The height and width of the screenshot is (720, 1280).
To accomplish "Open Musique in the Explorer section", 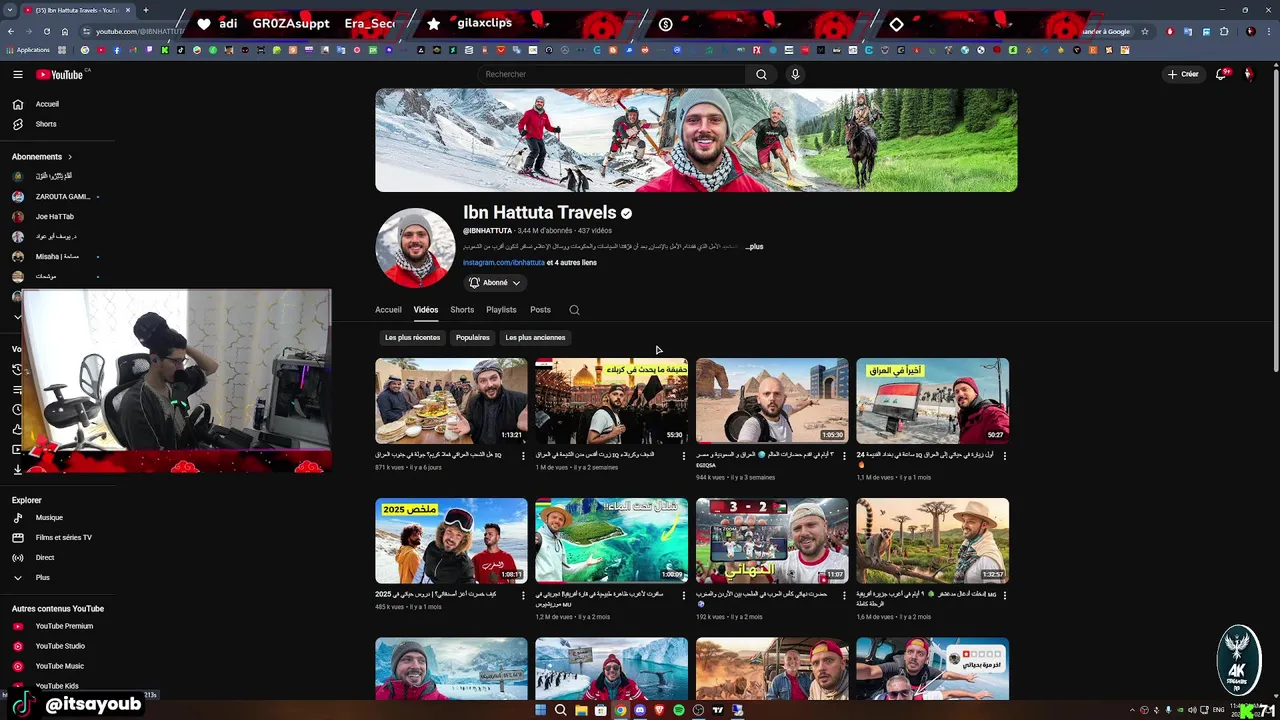I will [x=49, y=518].
